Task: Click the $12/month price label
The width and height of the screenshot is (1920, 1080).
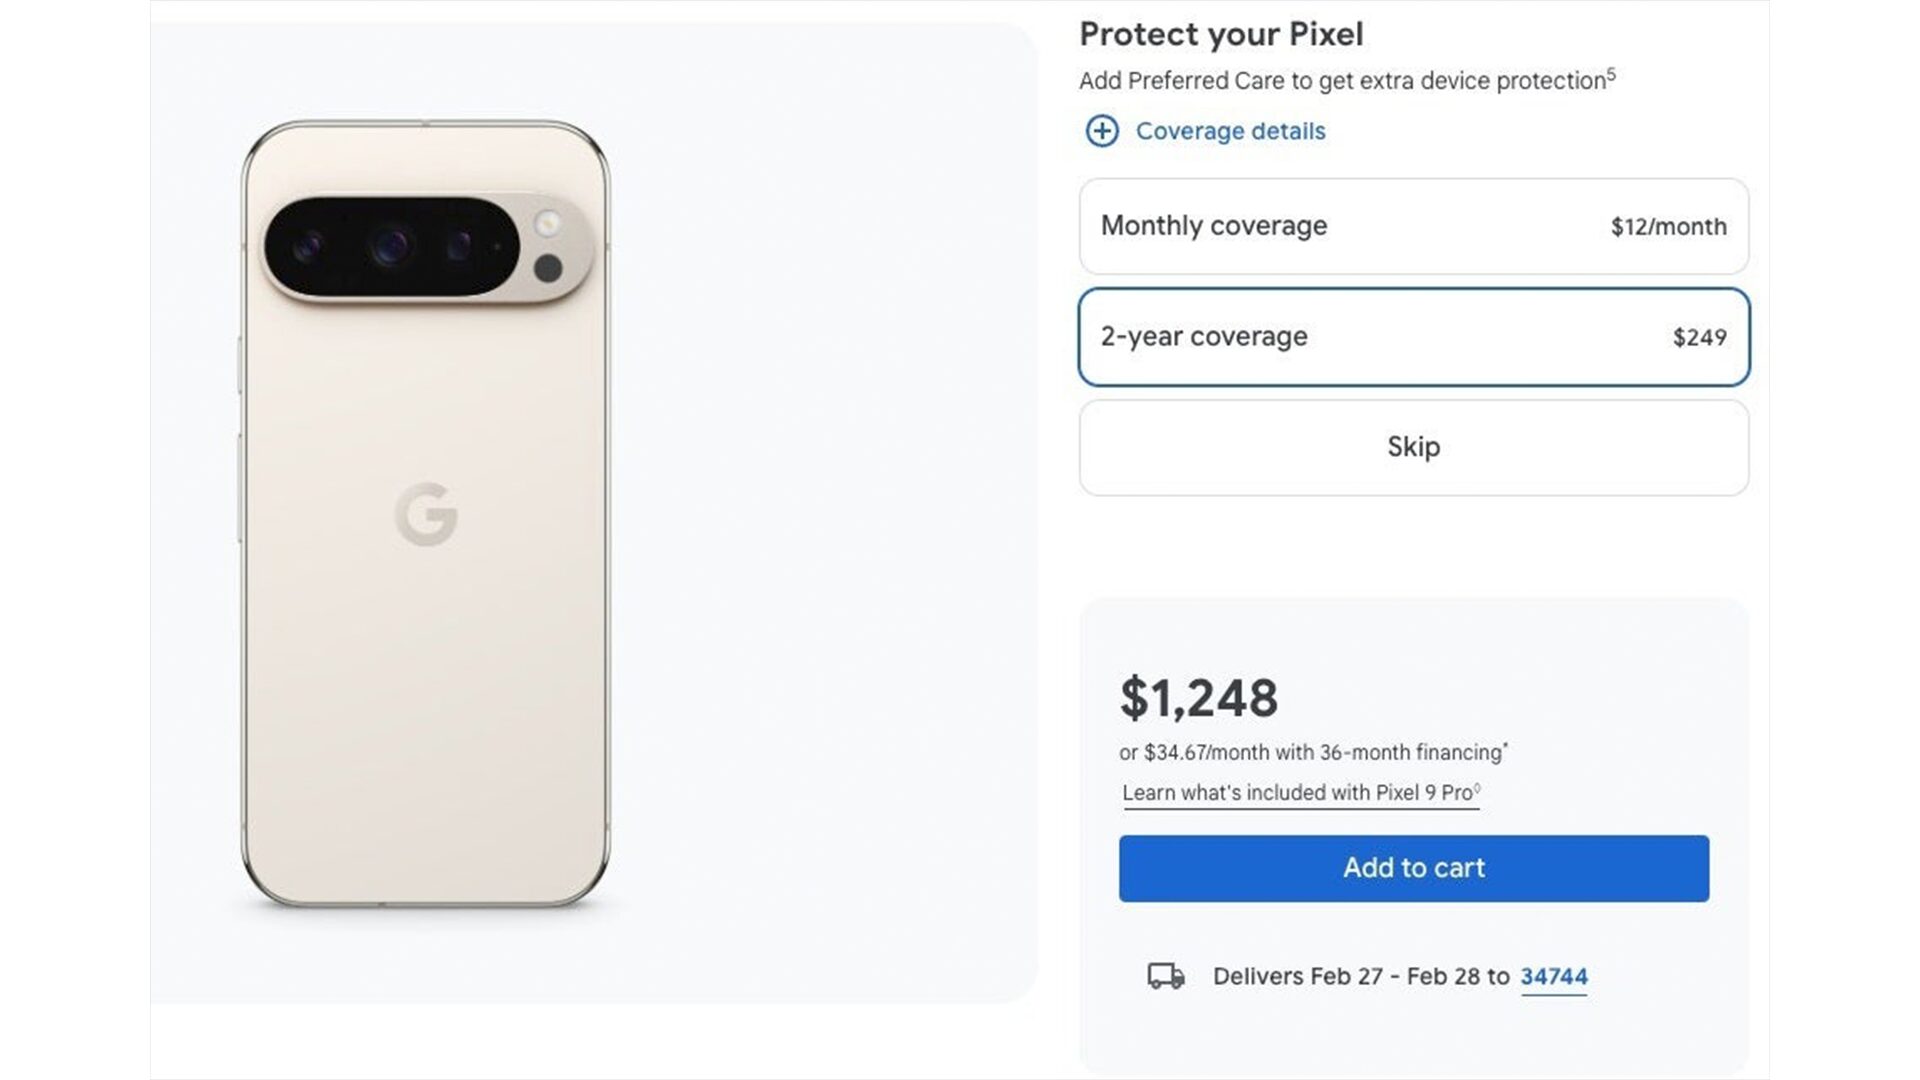Action: point(1668,227)
